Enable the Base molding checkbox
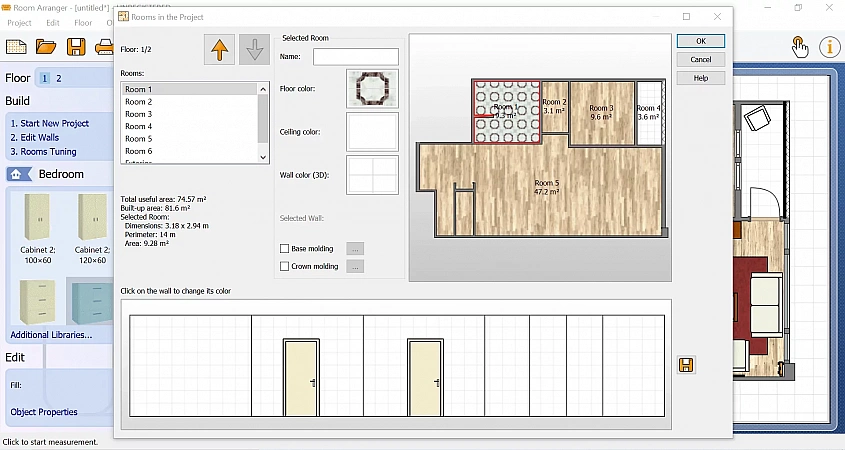845x450 pixels. (285, 248)
